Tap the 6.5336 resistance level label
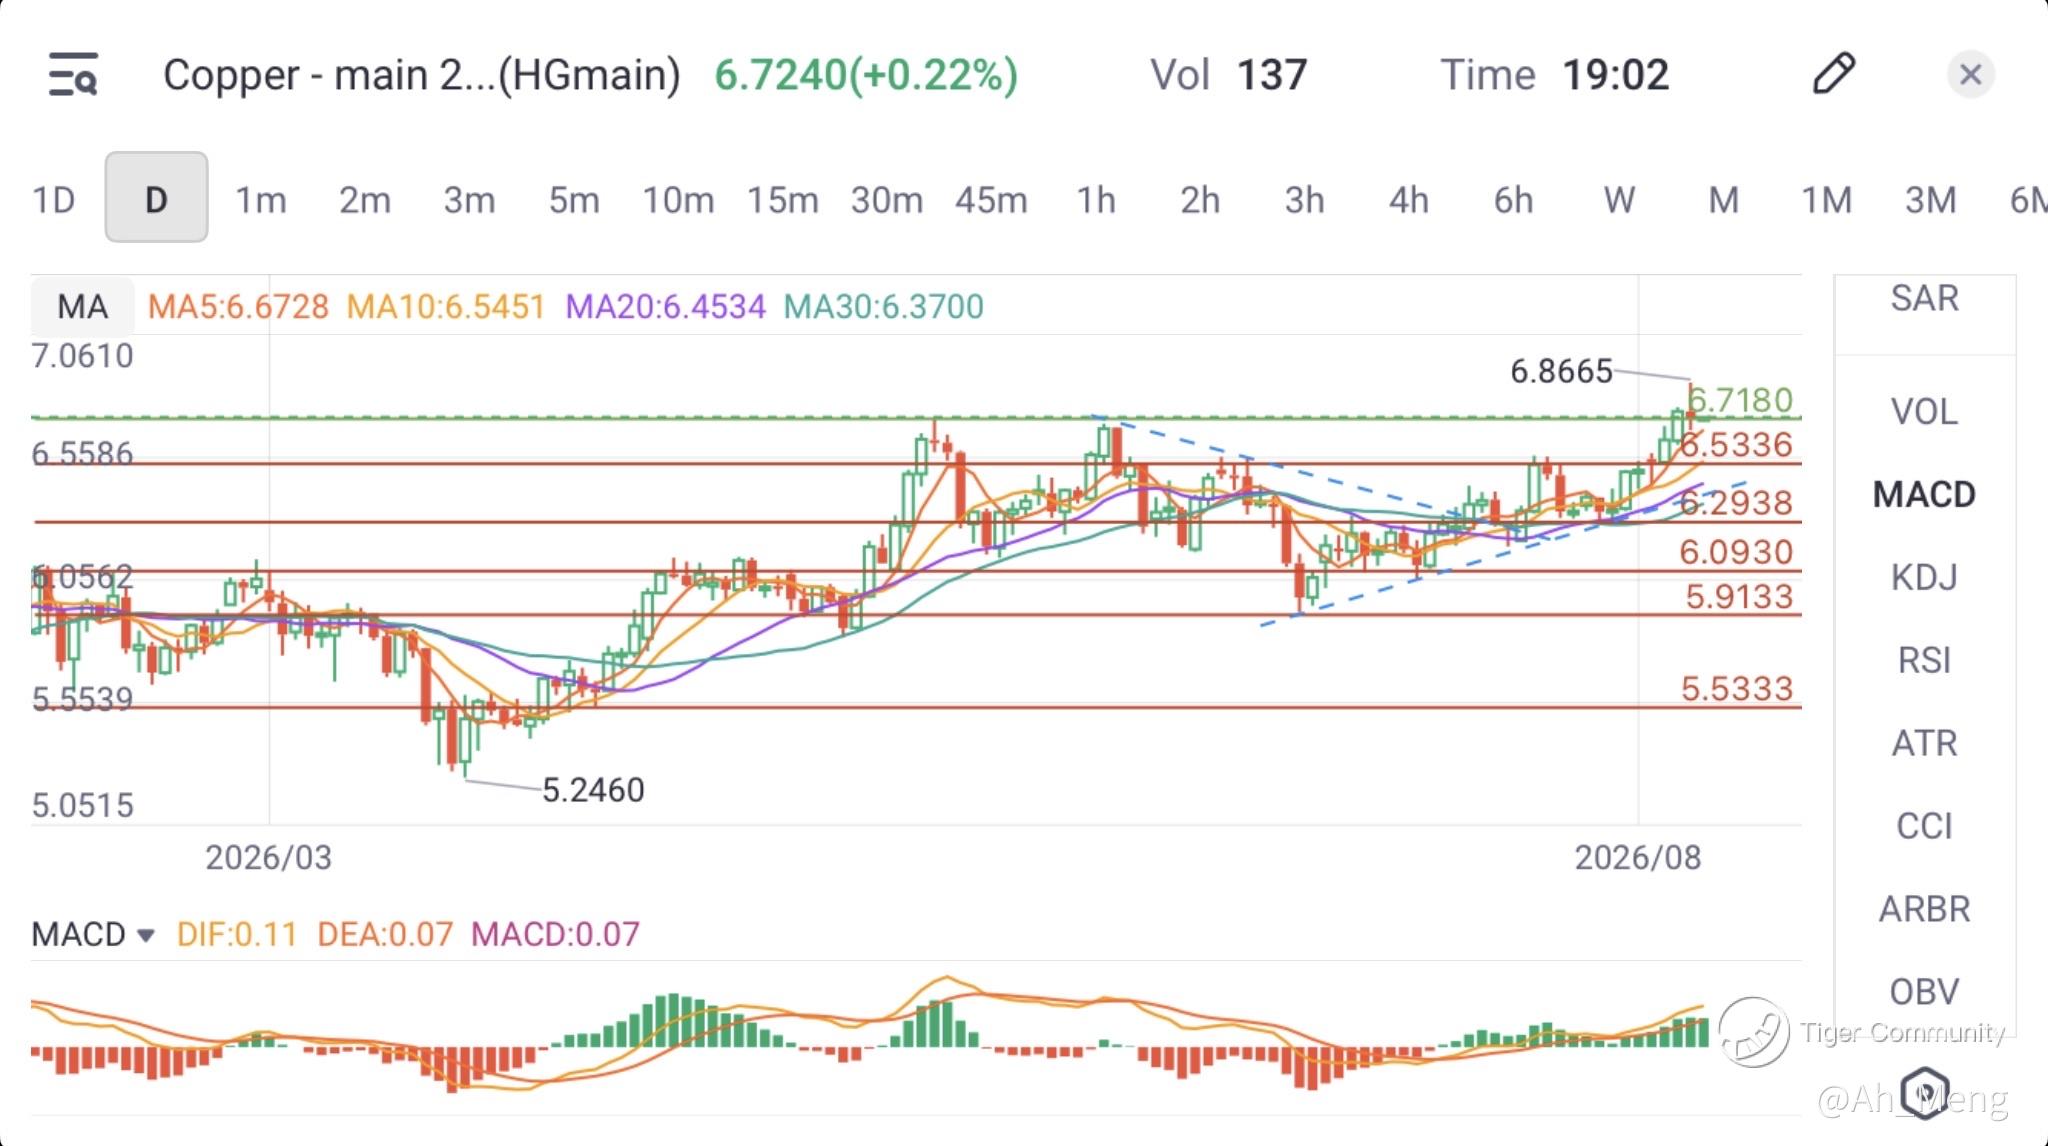The height and width of the screenshot is (1146, 2048). pos(1737,444)
